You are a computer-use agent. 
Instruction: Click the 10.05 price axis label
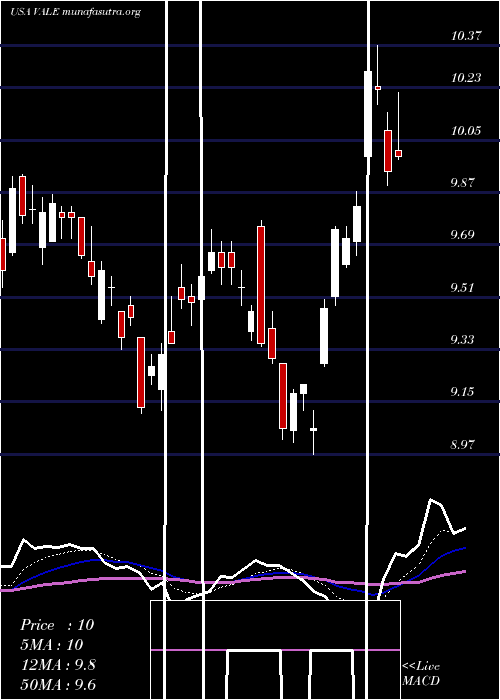[466, 131]
